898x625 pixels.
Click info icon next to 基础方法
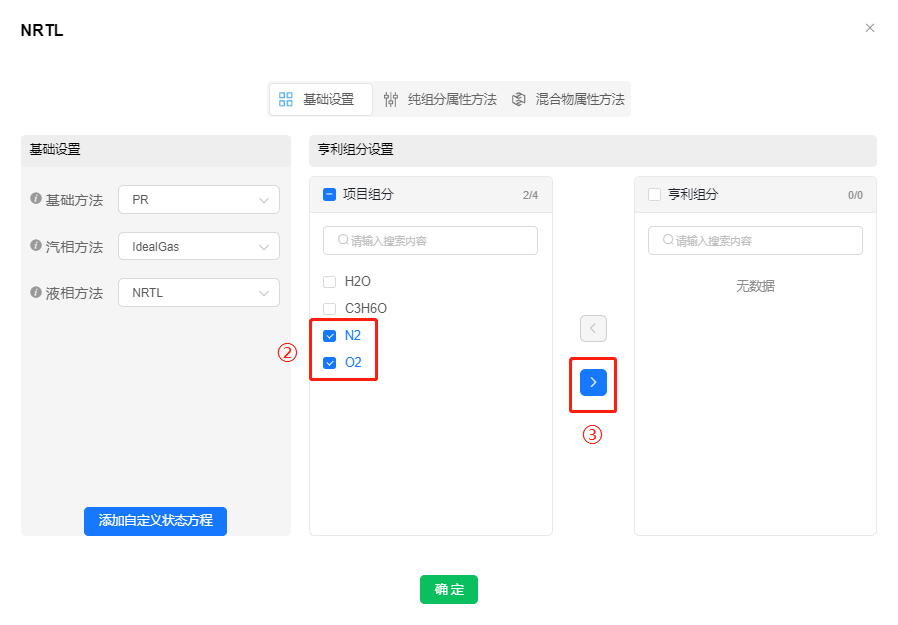pos(36,199)
